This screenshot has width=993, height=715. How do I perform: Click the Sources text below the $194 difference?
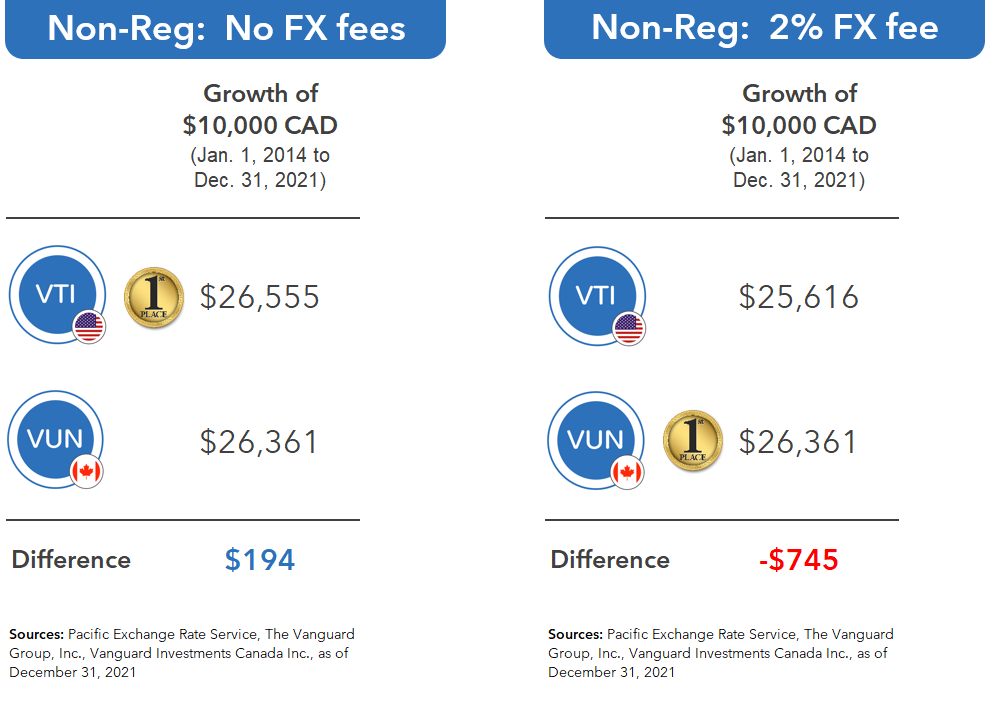click(182, 652)
